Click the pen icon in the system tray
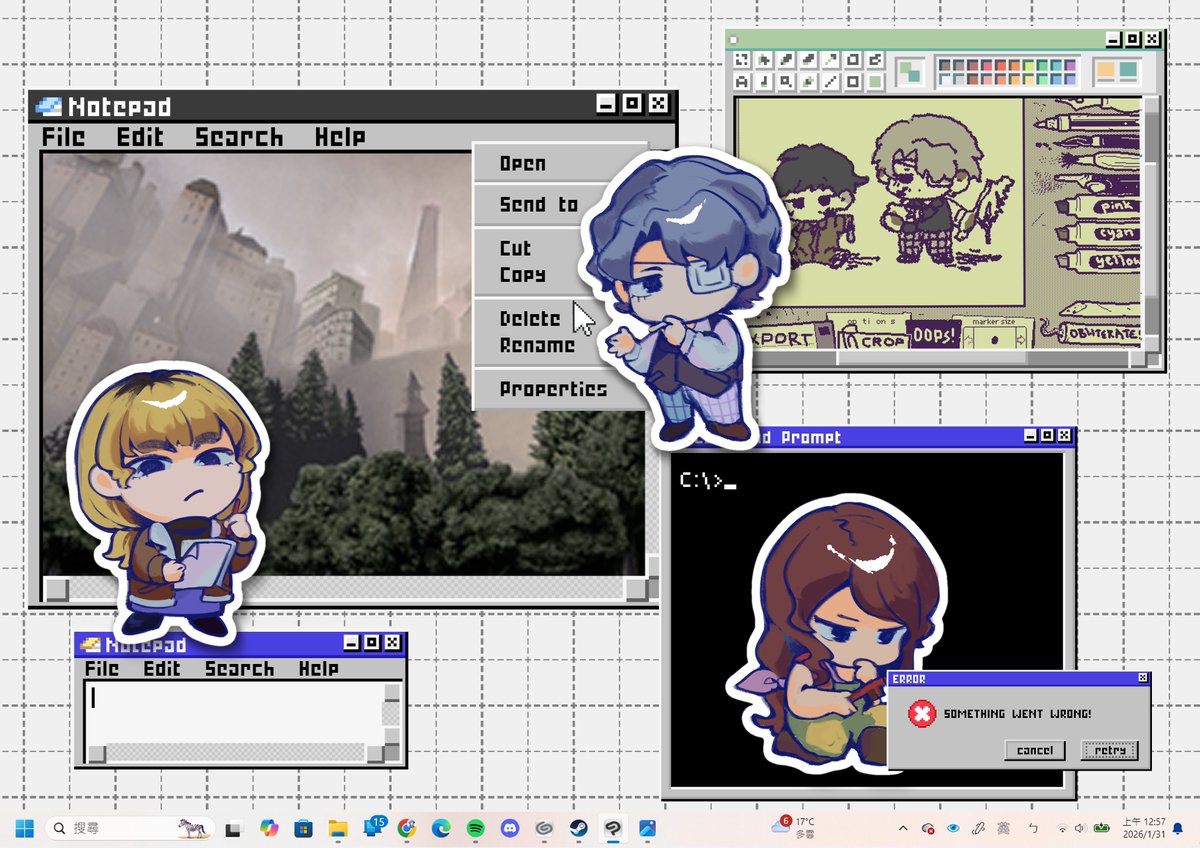This screenshot has width=1200, height=848. 977,828
